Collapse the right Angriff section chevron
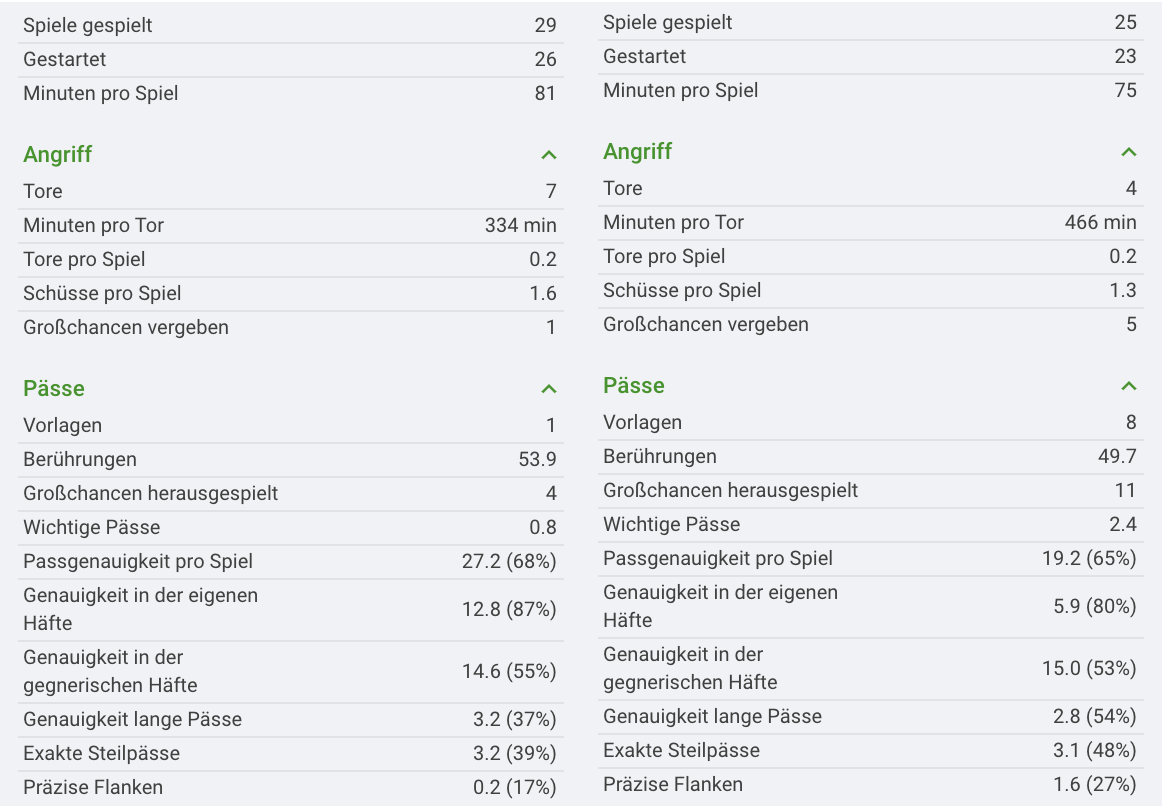Image resolution: width=1162 pixels, height=806 pixels. 1129,152
